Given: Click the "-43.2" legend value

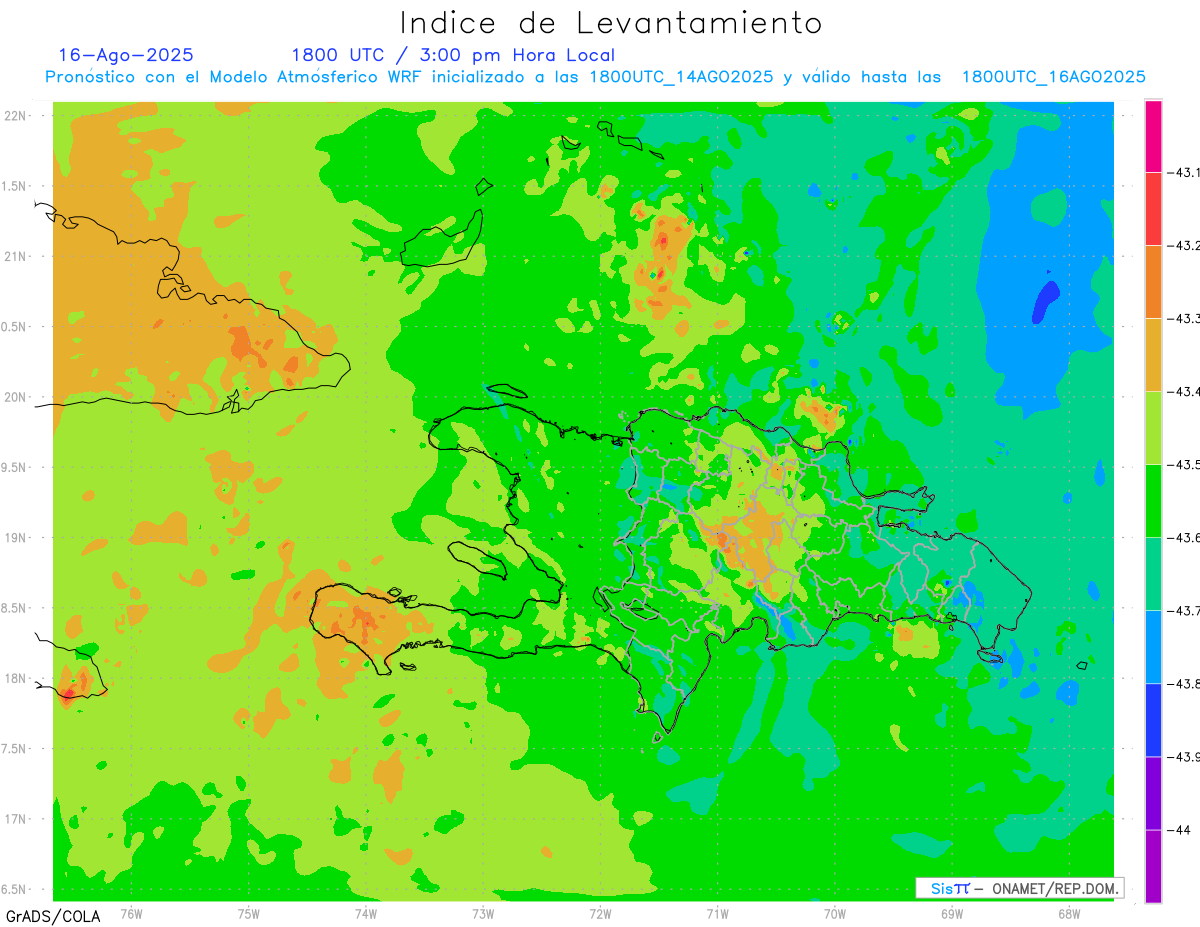Looking at the screenshot, I should (1184, 246).
